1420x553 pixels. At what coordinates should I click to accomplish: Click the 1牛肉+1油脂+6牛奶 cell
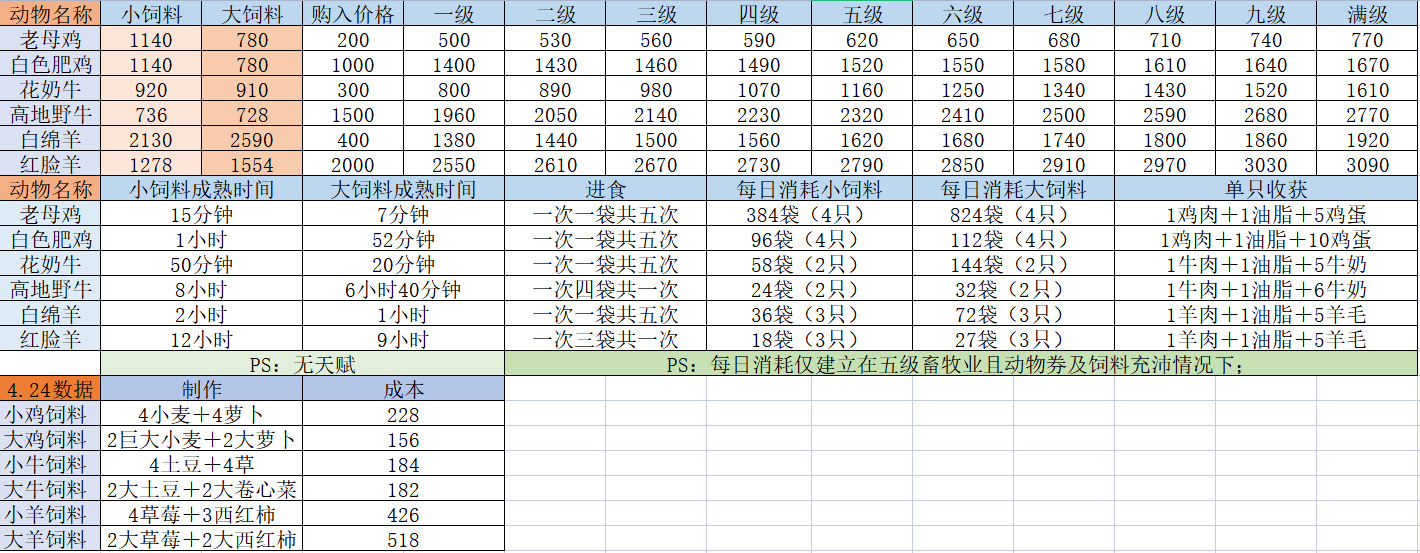pyautogui.click(x=1266, y=289)
